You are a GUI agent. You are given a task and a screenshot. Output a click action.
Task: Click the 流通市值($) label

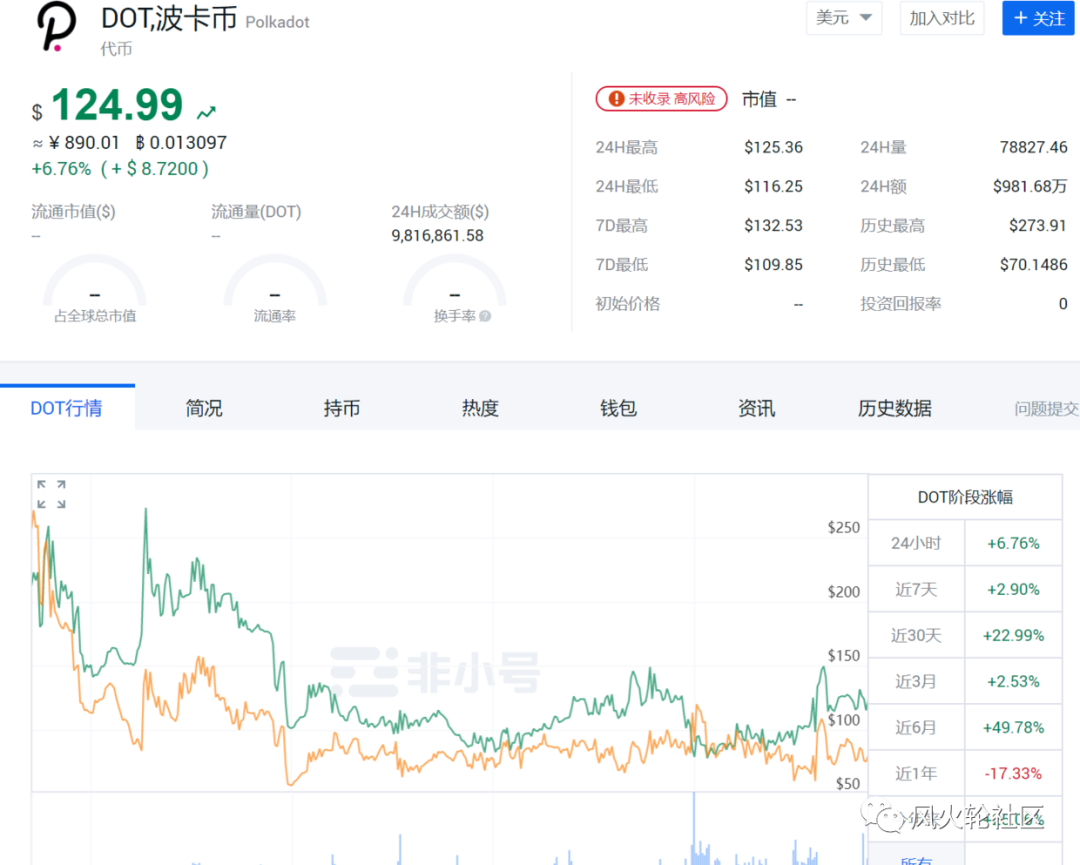(73, 212)
